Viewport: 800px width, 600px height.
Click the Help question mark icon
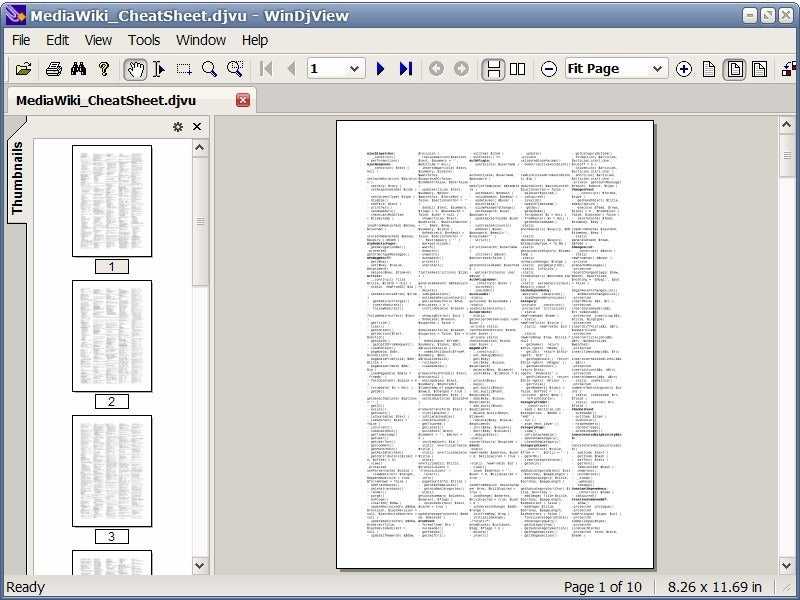[104, 69]
